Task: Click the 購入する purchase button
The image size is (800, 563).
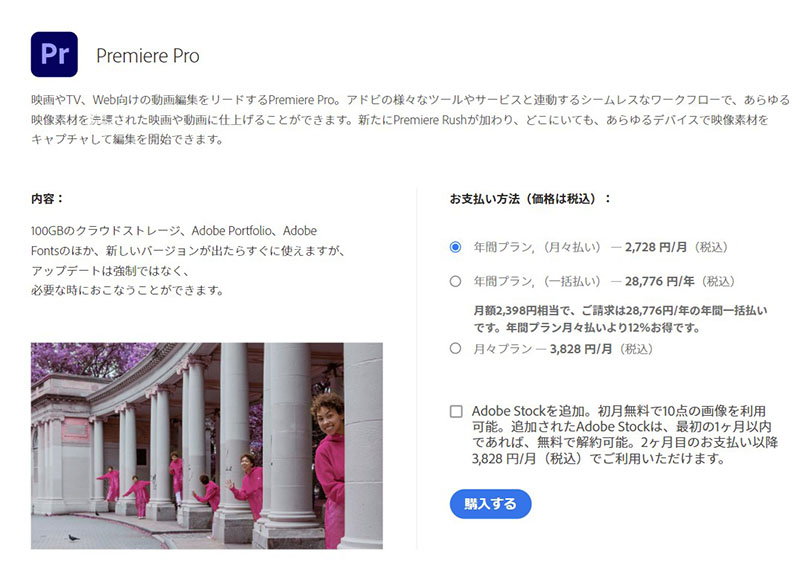Action: [x=490, y=504]
